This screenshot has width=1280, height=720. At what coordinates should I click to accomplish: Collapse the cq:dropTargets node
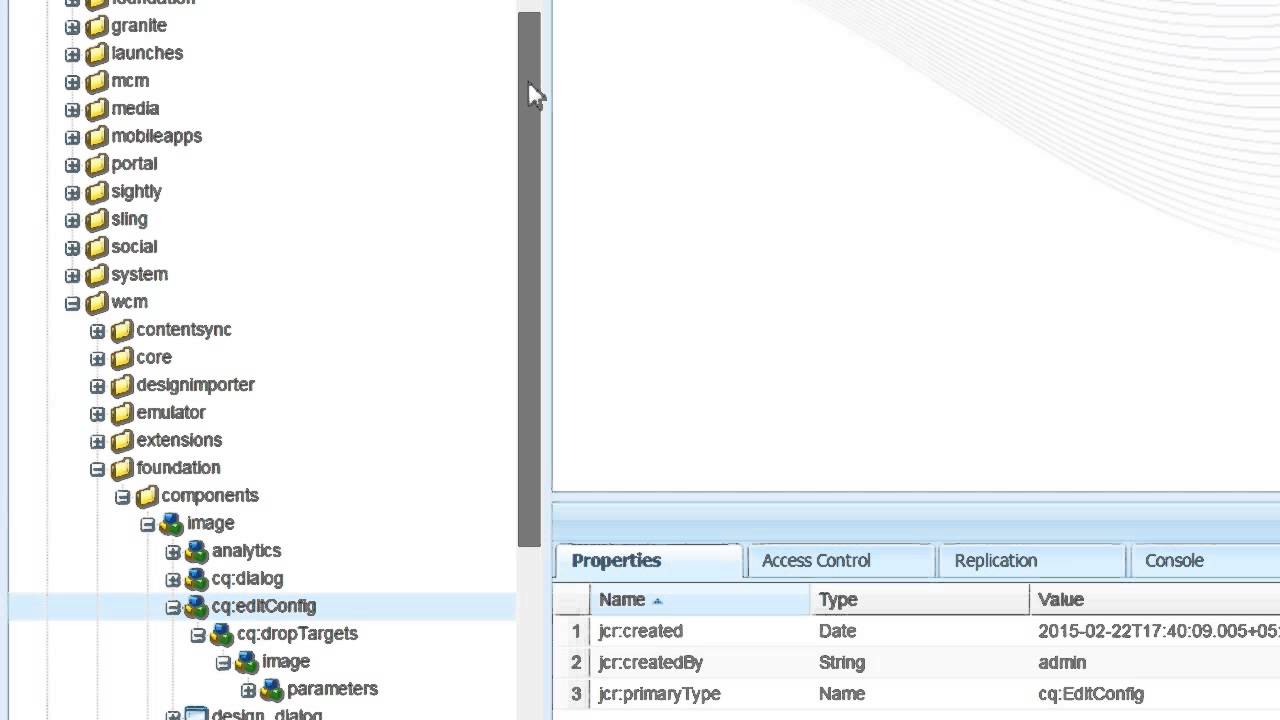[x=197, y=634]
